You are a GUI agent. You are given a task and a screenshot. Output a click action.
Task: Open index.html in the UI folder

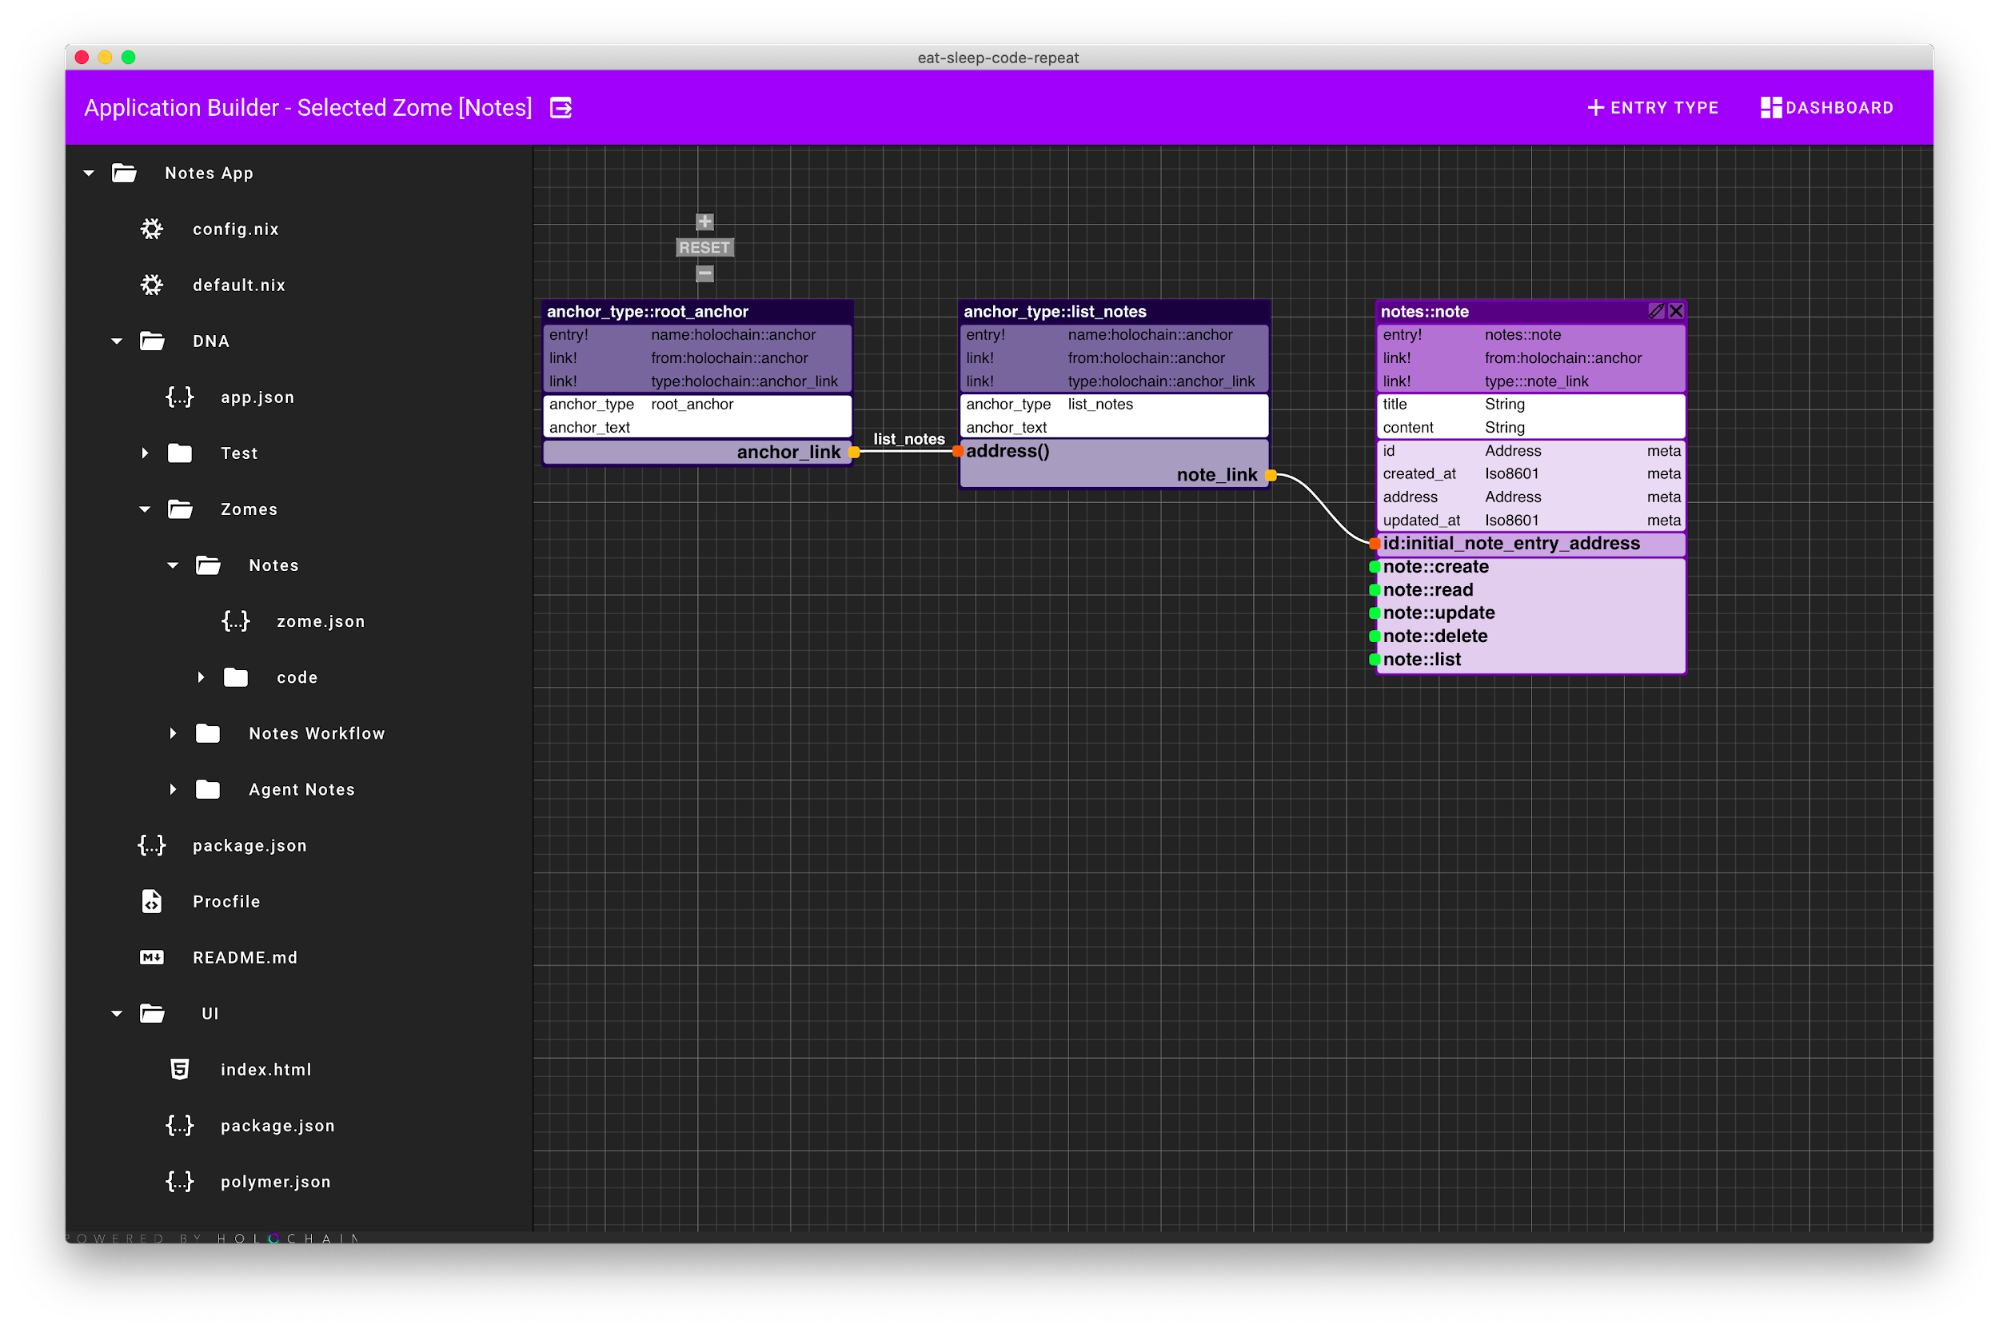click(265, 1069)
